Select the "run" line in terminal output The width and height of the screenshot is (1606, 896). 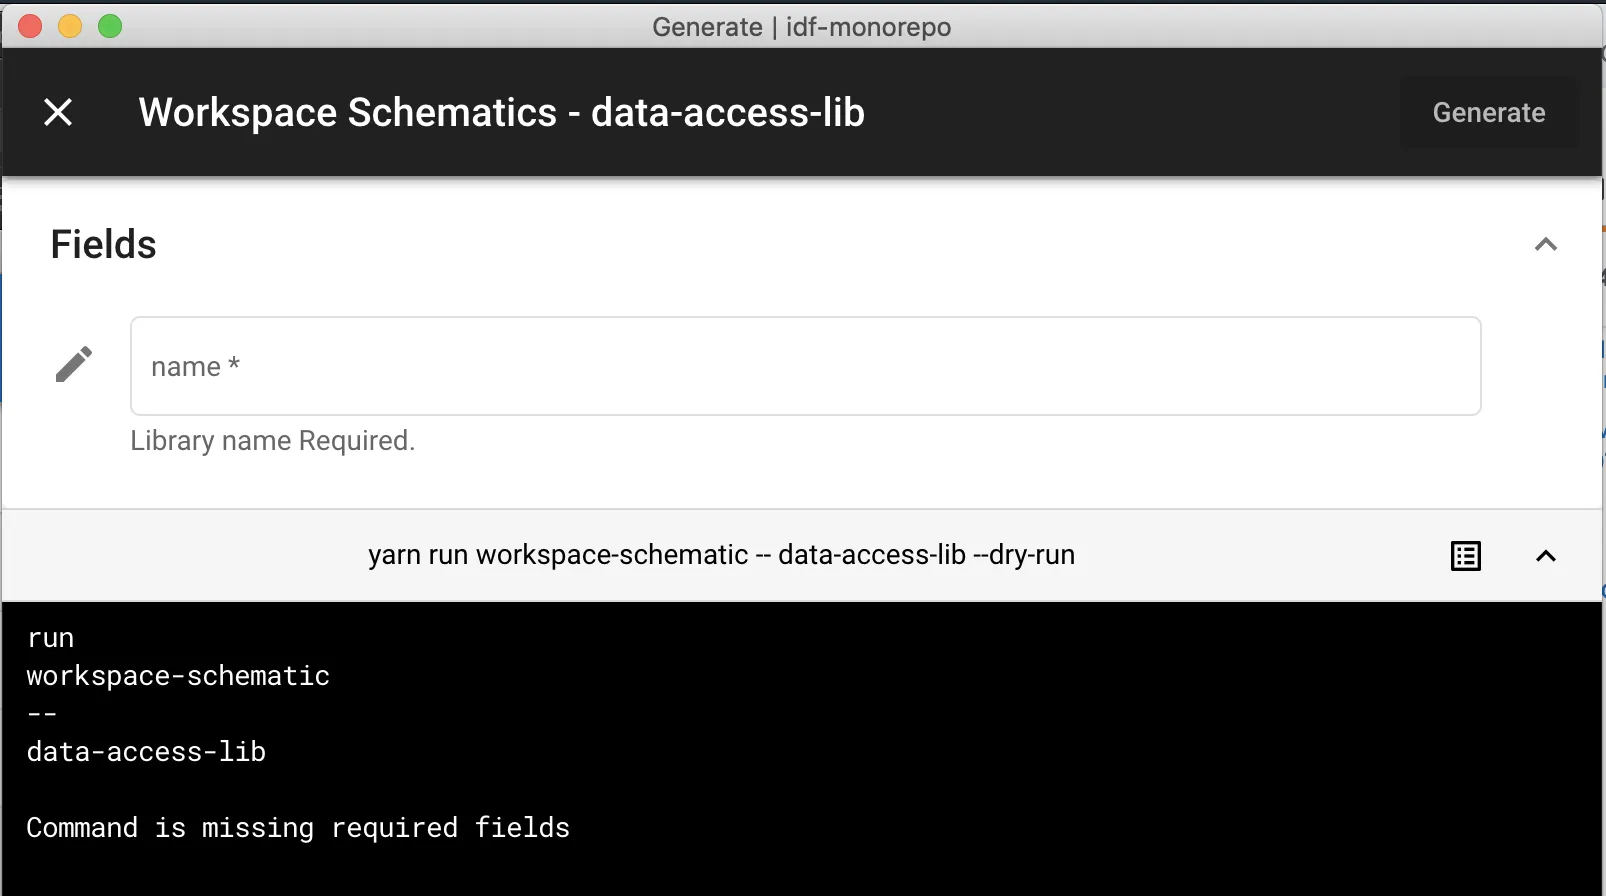(50, 638)
